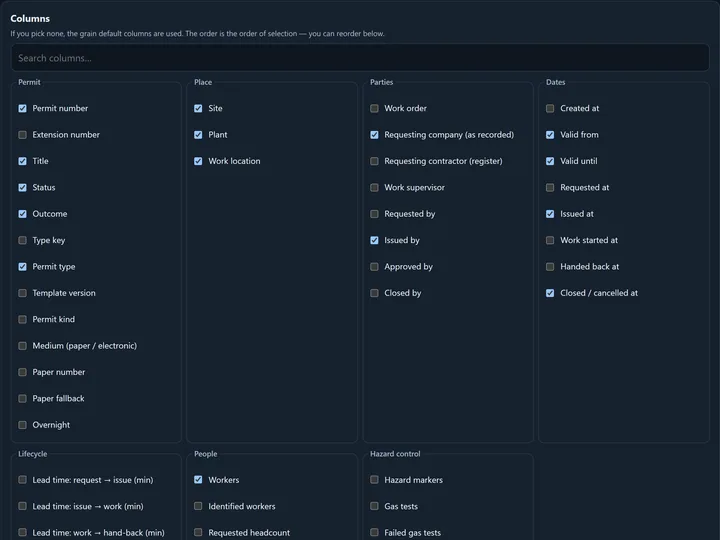Viewport: 720px width, 540px height.
Task: Click the Columns section heading
Action: (30, 18)
